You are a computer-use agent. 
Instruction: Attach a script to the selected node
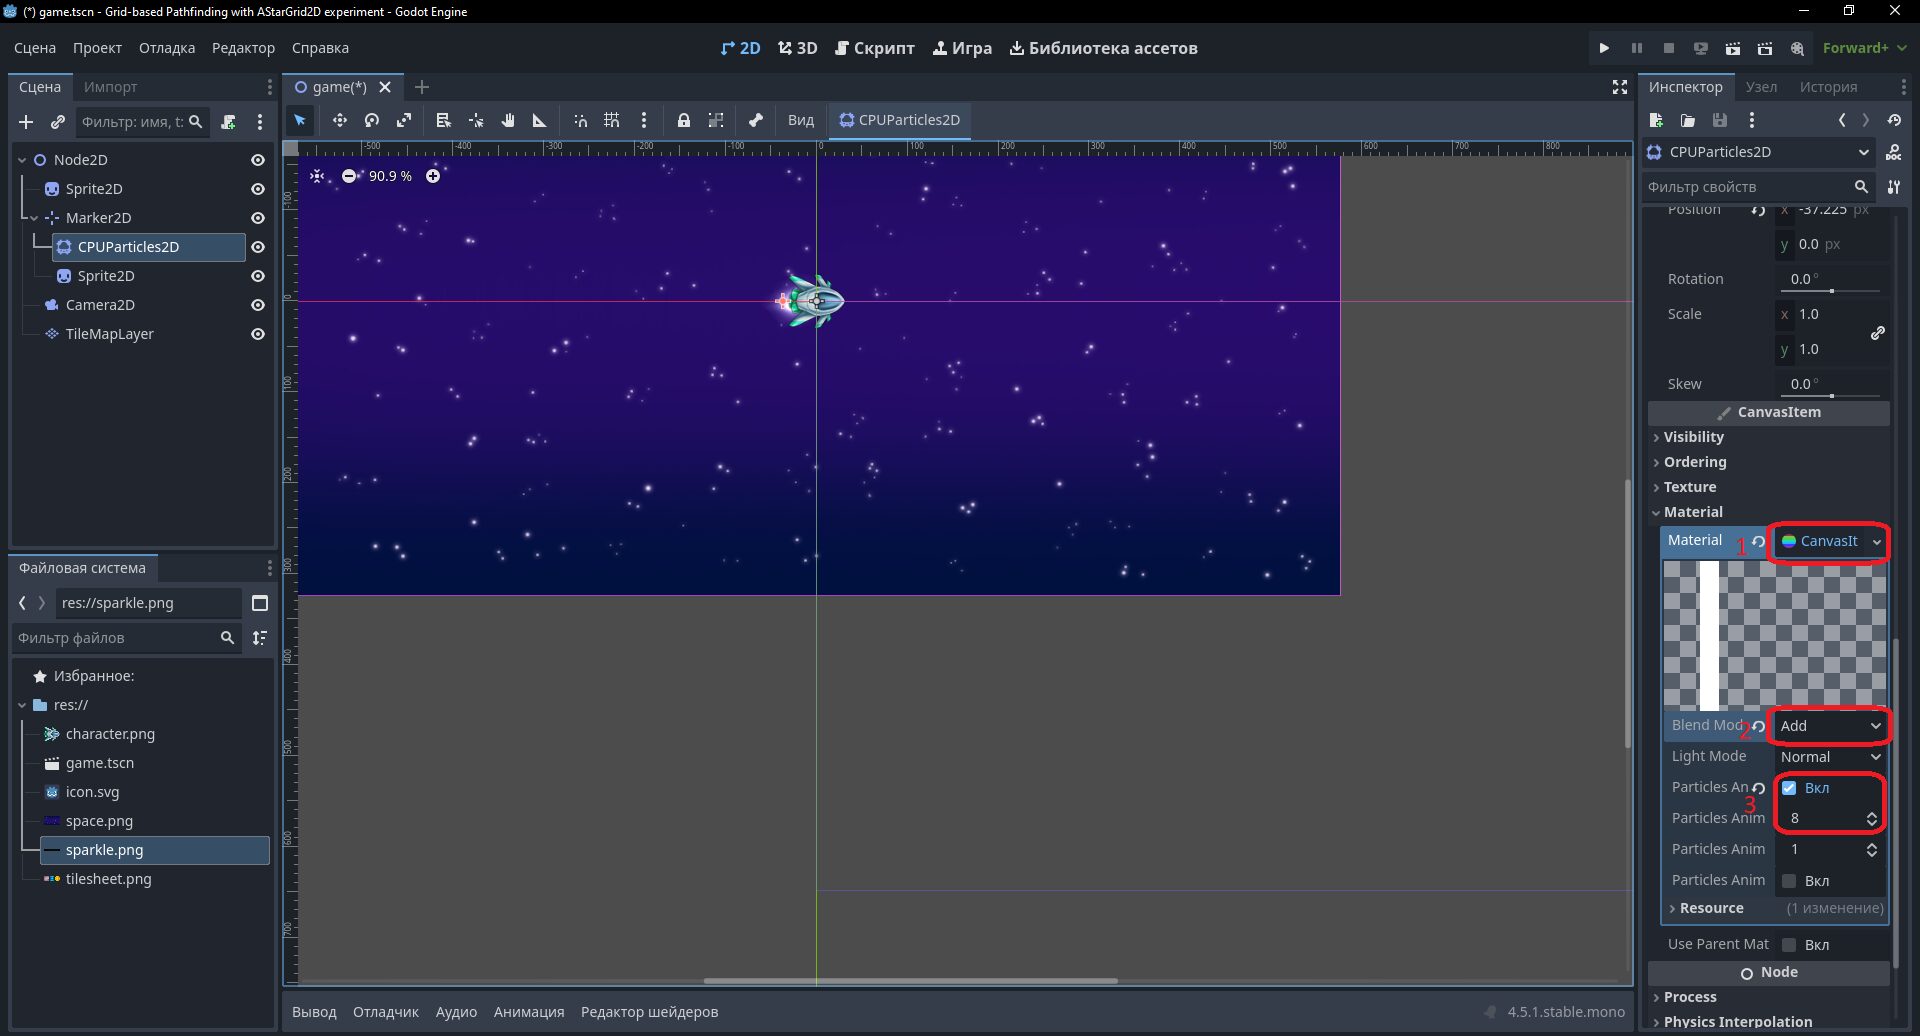(228, 122)
